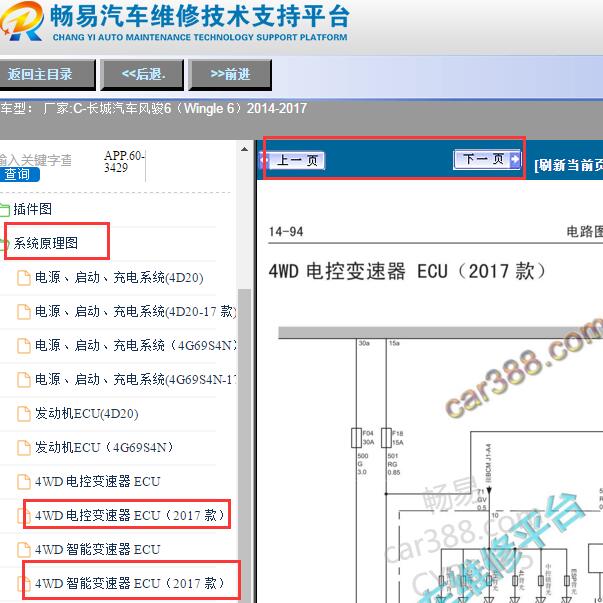Image resolution: width=603 pixels, height=603 pixels.
Task: Focus the keyword search input field
Action: coord(36,160)
